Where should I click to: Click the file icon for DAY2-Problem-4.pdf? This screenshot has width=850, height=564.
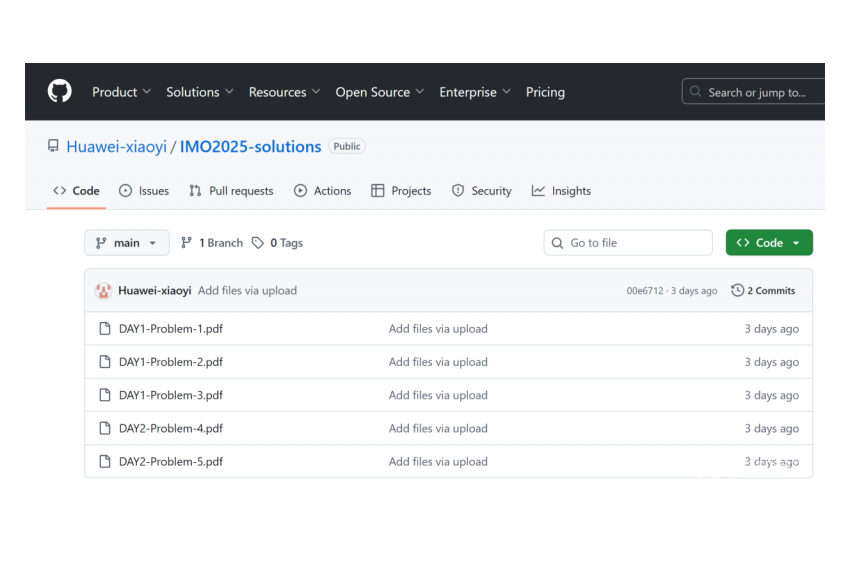105,428
